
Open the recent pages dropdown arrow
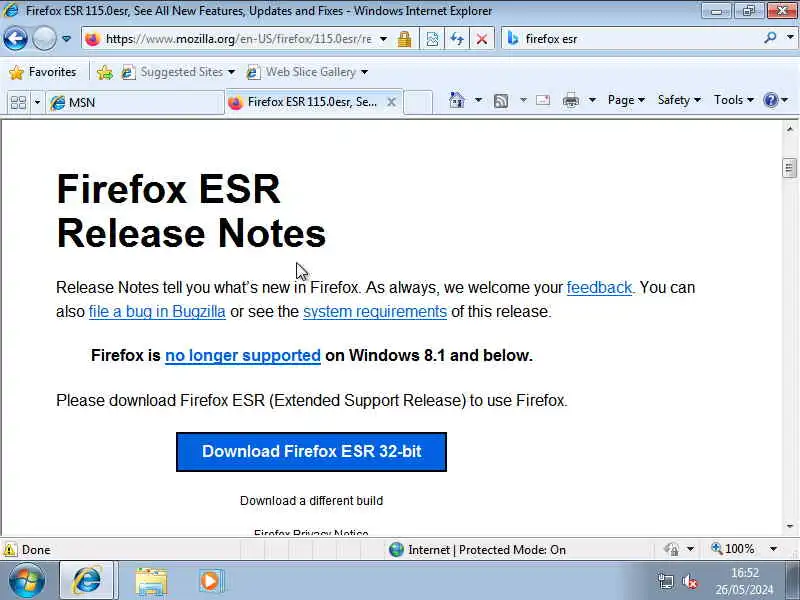point(66,39)
